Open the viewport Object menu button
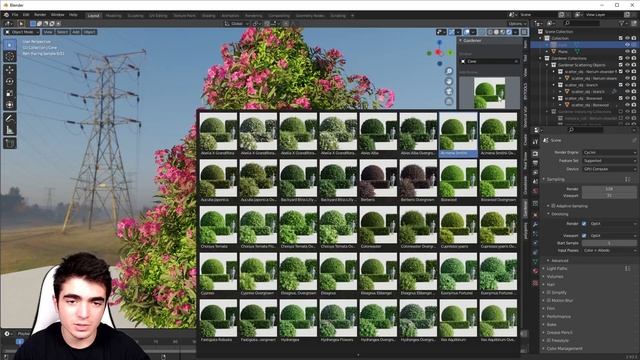Screen dimensions: 640x360 (89, 32)
